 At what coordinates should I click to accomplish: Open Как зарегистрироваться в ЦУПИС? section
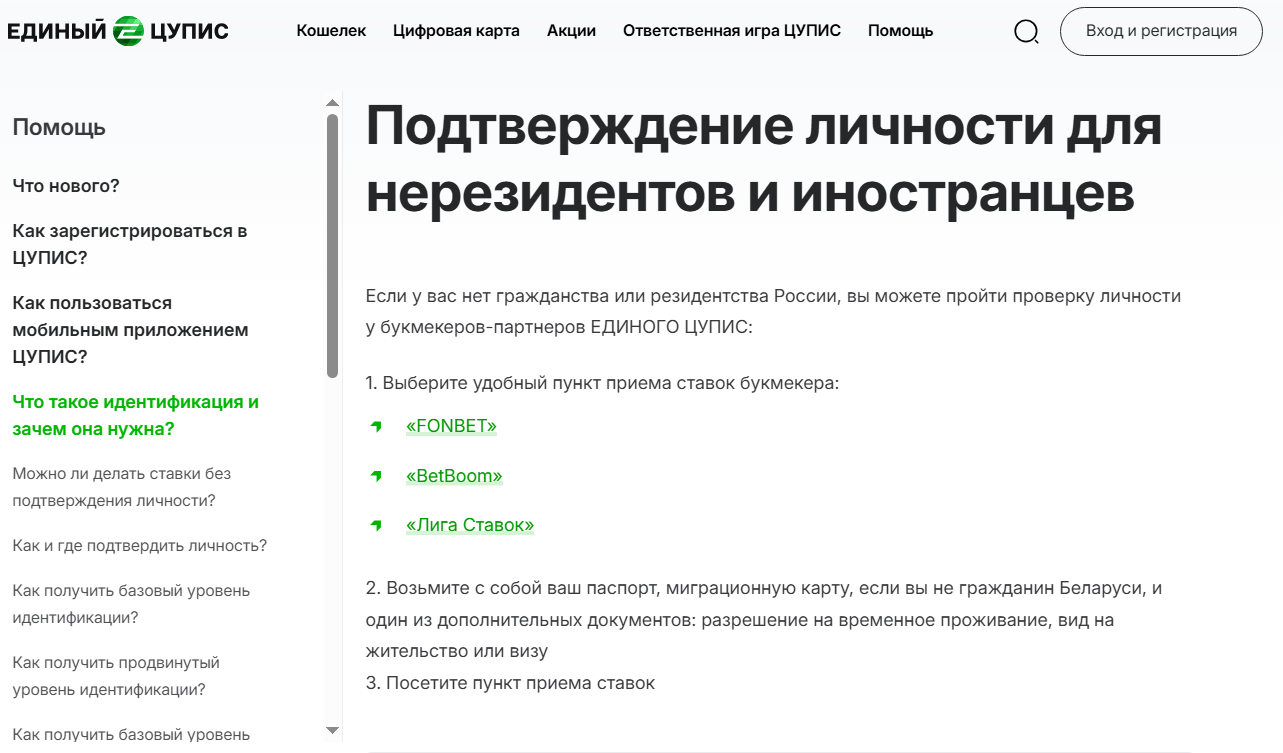click(130, 244)
